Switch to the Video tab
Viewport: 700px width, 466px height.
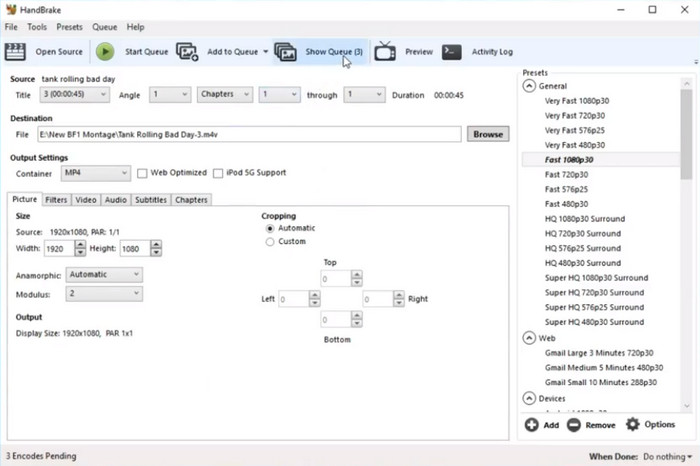(86, 200)
